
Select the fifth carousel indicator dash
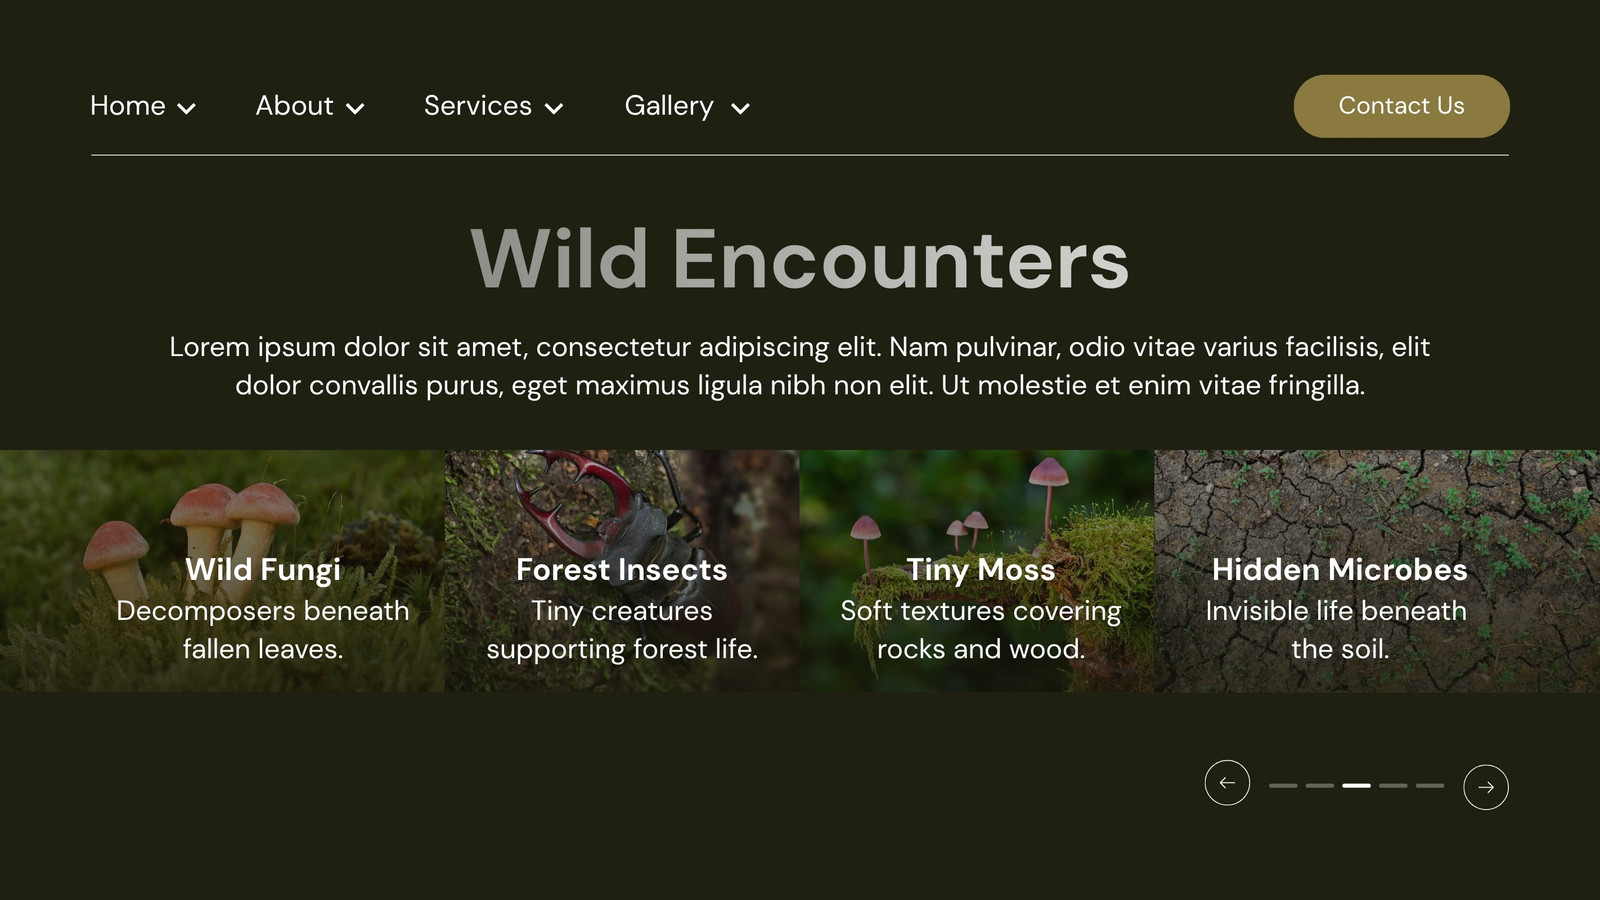point(1430,786)
